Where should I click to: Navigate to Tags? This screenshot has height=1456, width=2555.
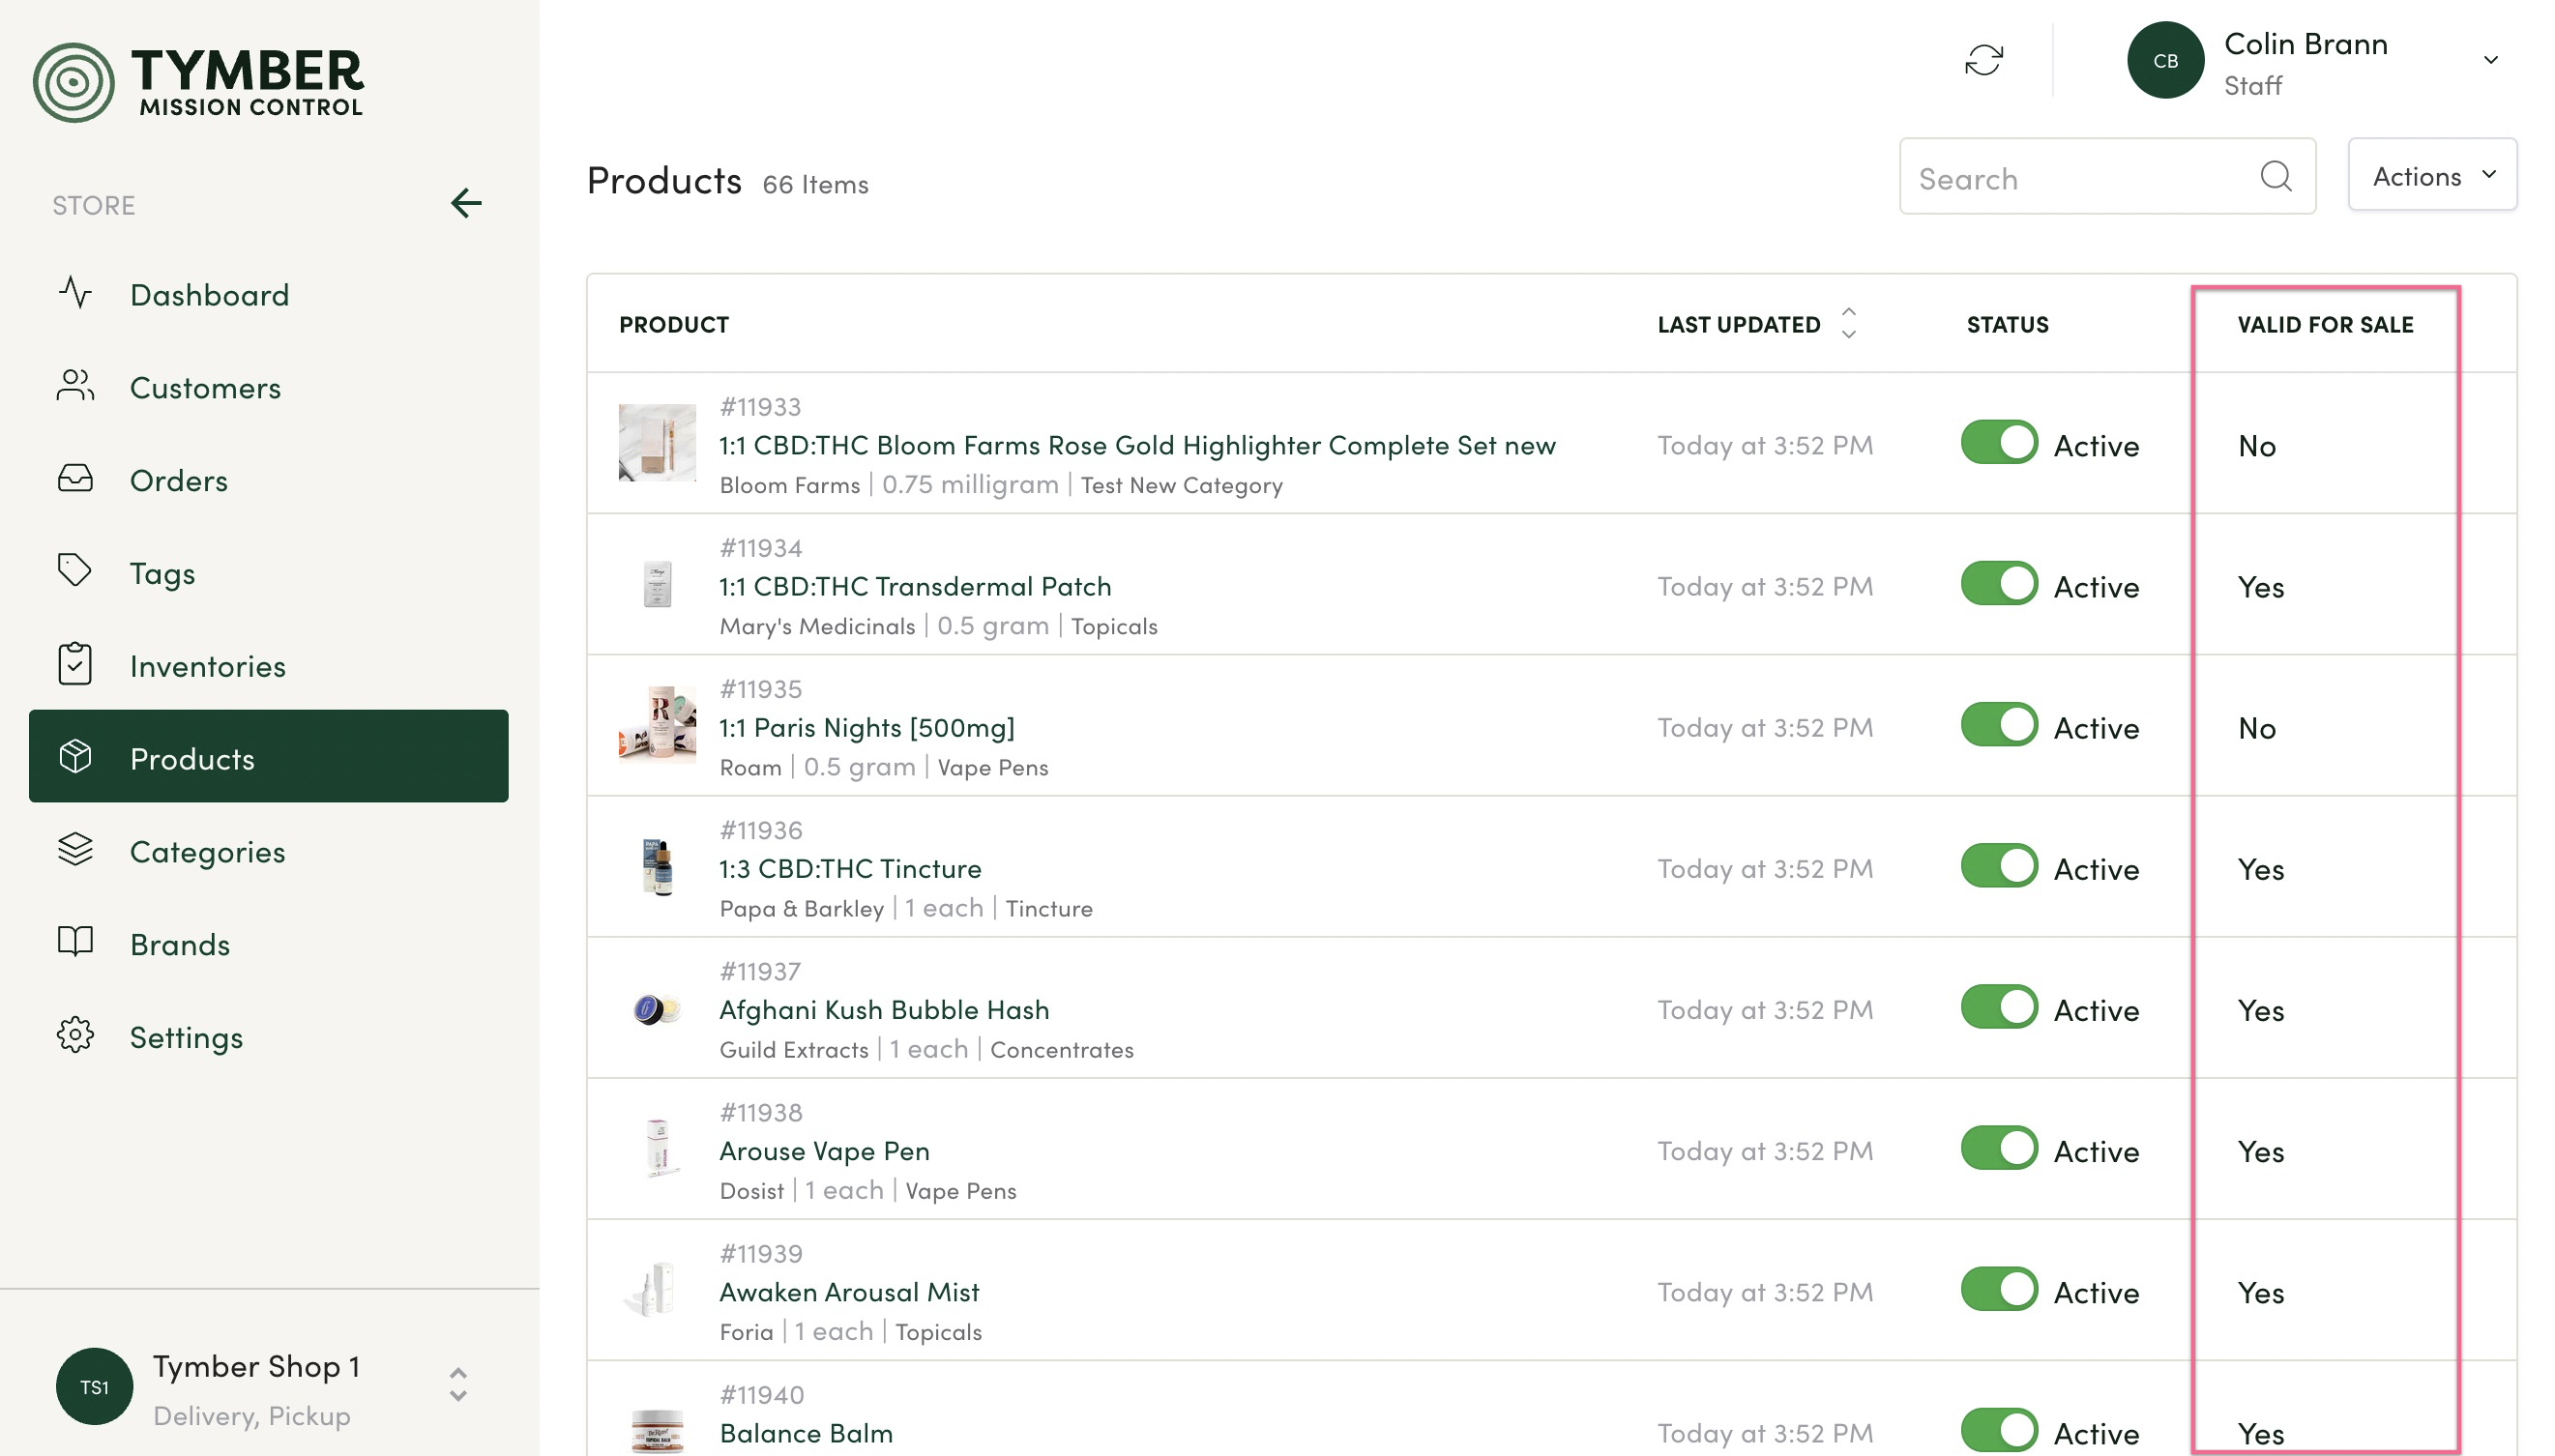pos(269,573)
